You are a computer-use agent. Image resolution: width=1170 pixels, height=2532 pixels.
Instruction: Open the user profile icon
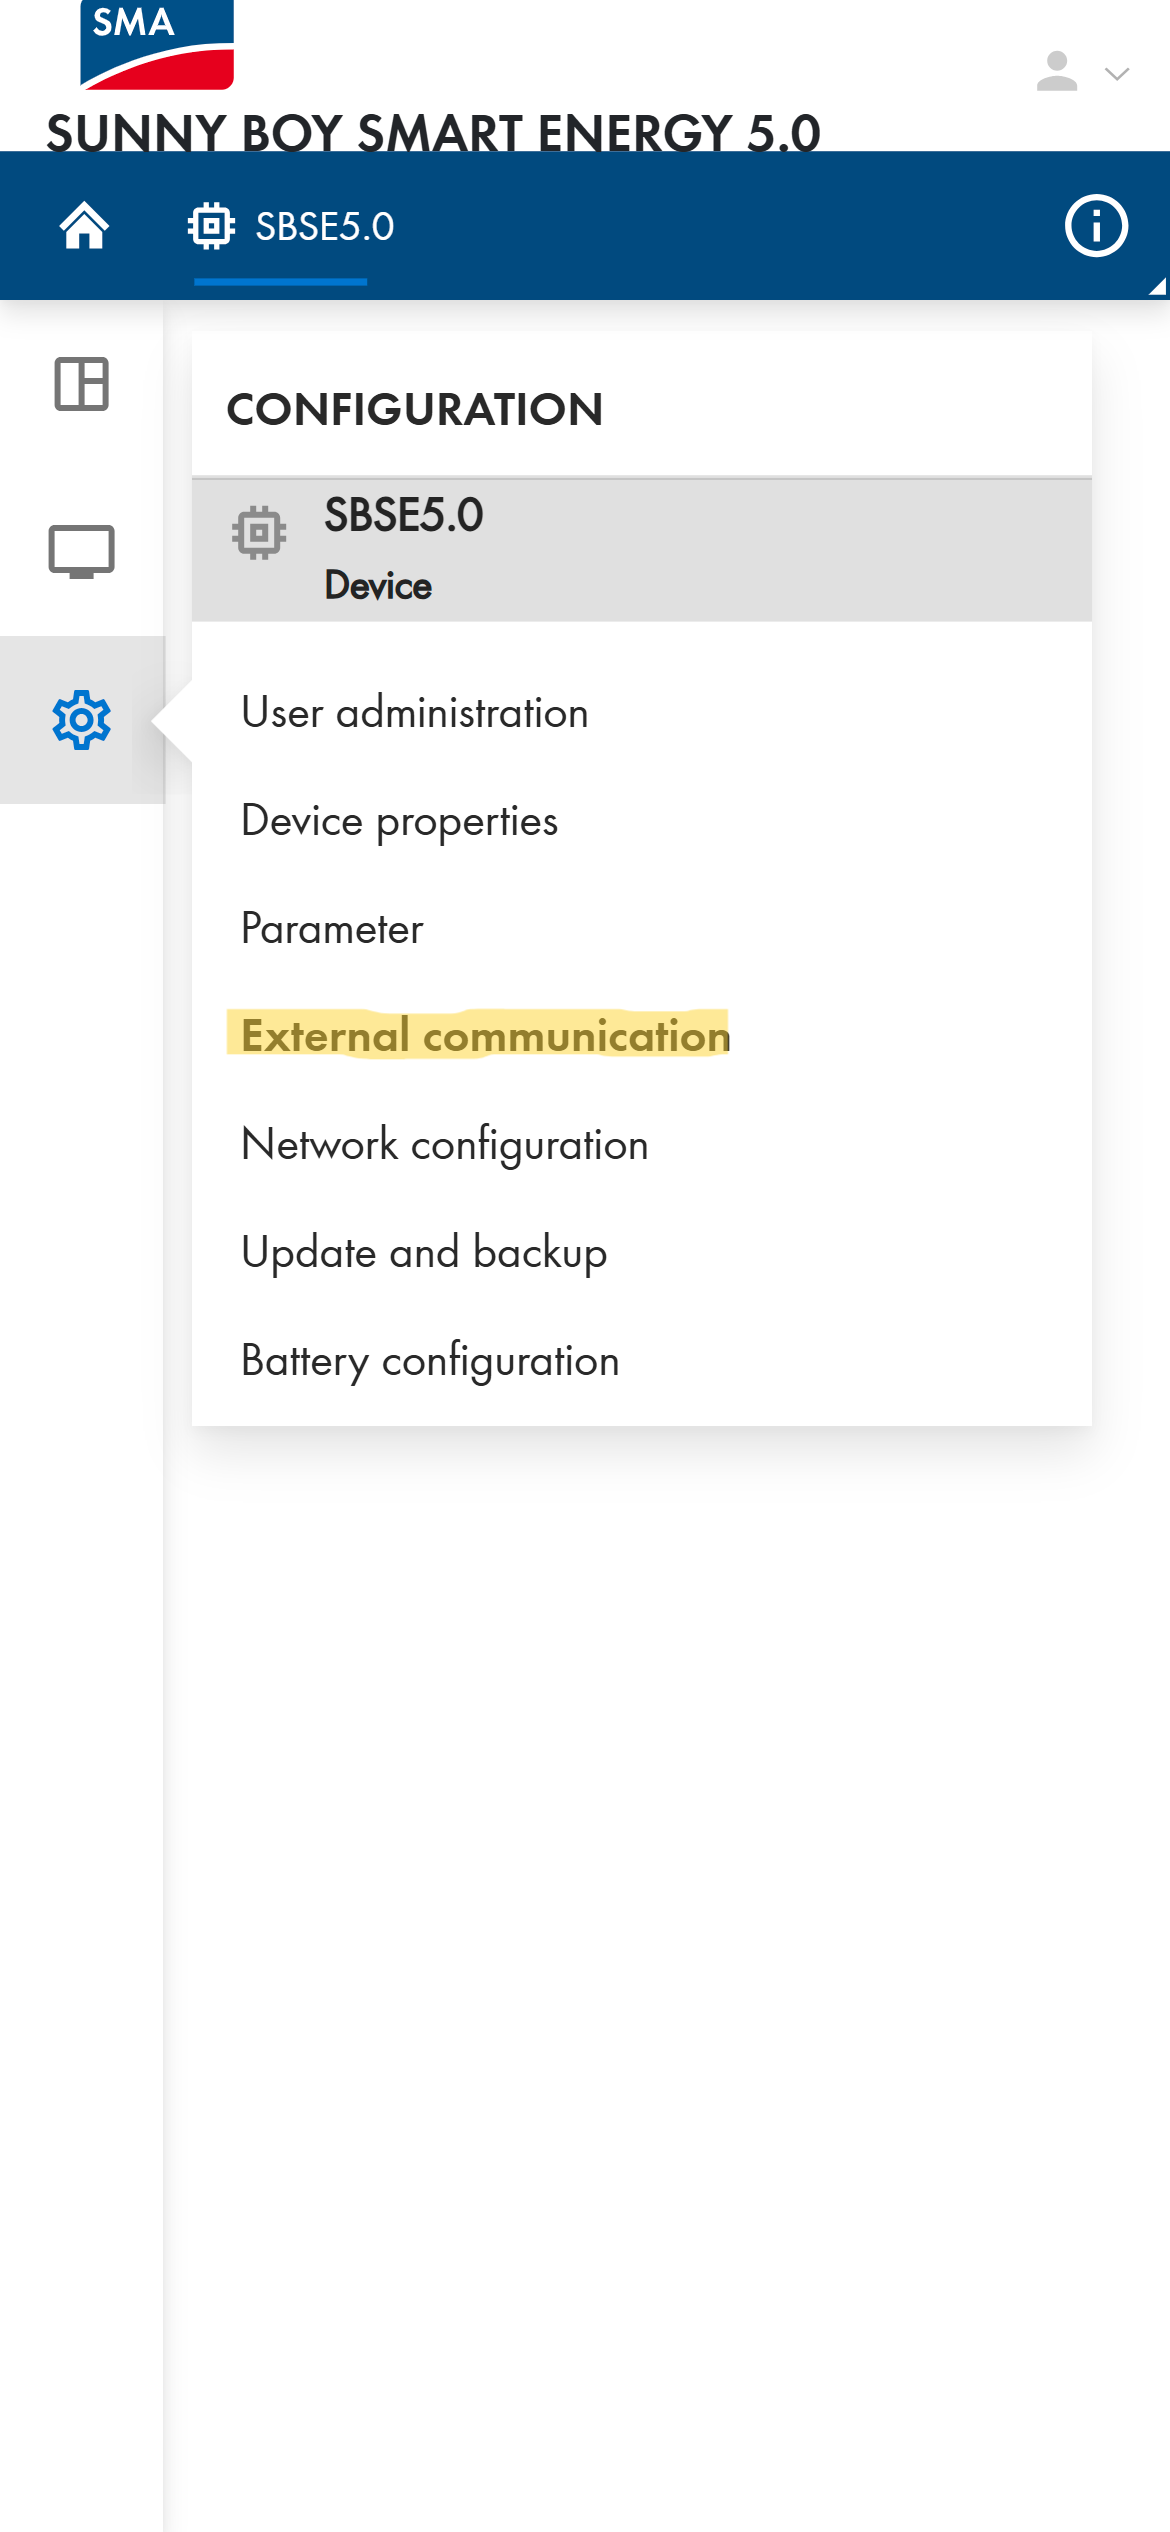[1056, 72]
